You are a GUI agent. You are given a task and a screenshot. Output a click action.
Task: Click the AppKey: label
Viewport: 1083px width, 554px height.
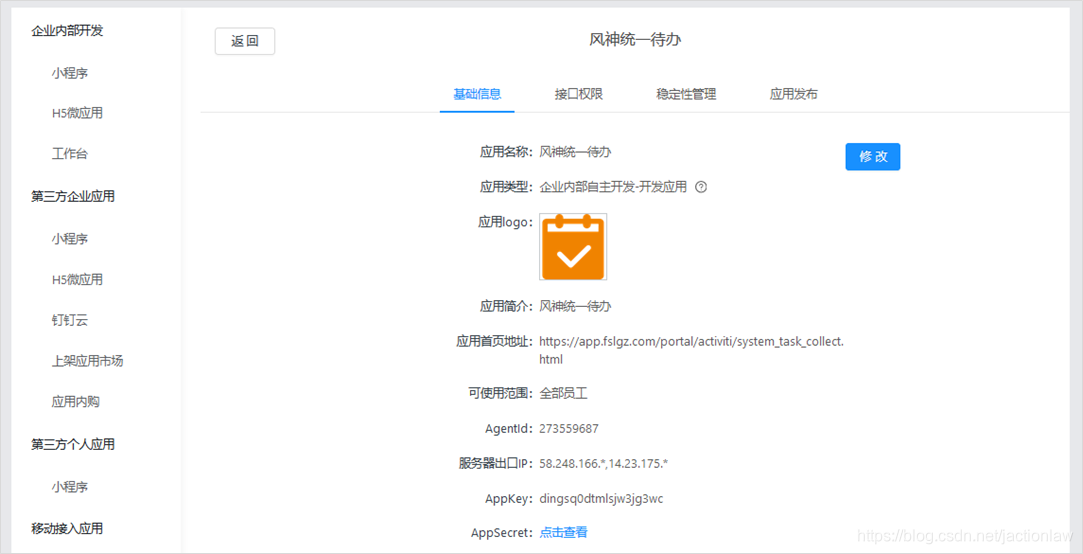tap(510, 498)
